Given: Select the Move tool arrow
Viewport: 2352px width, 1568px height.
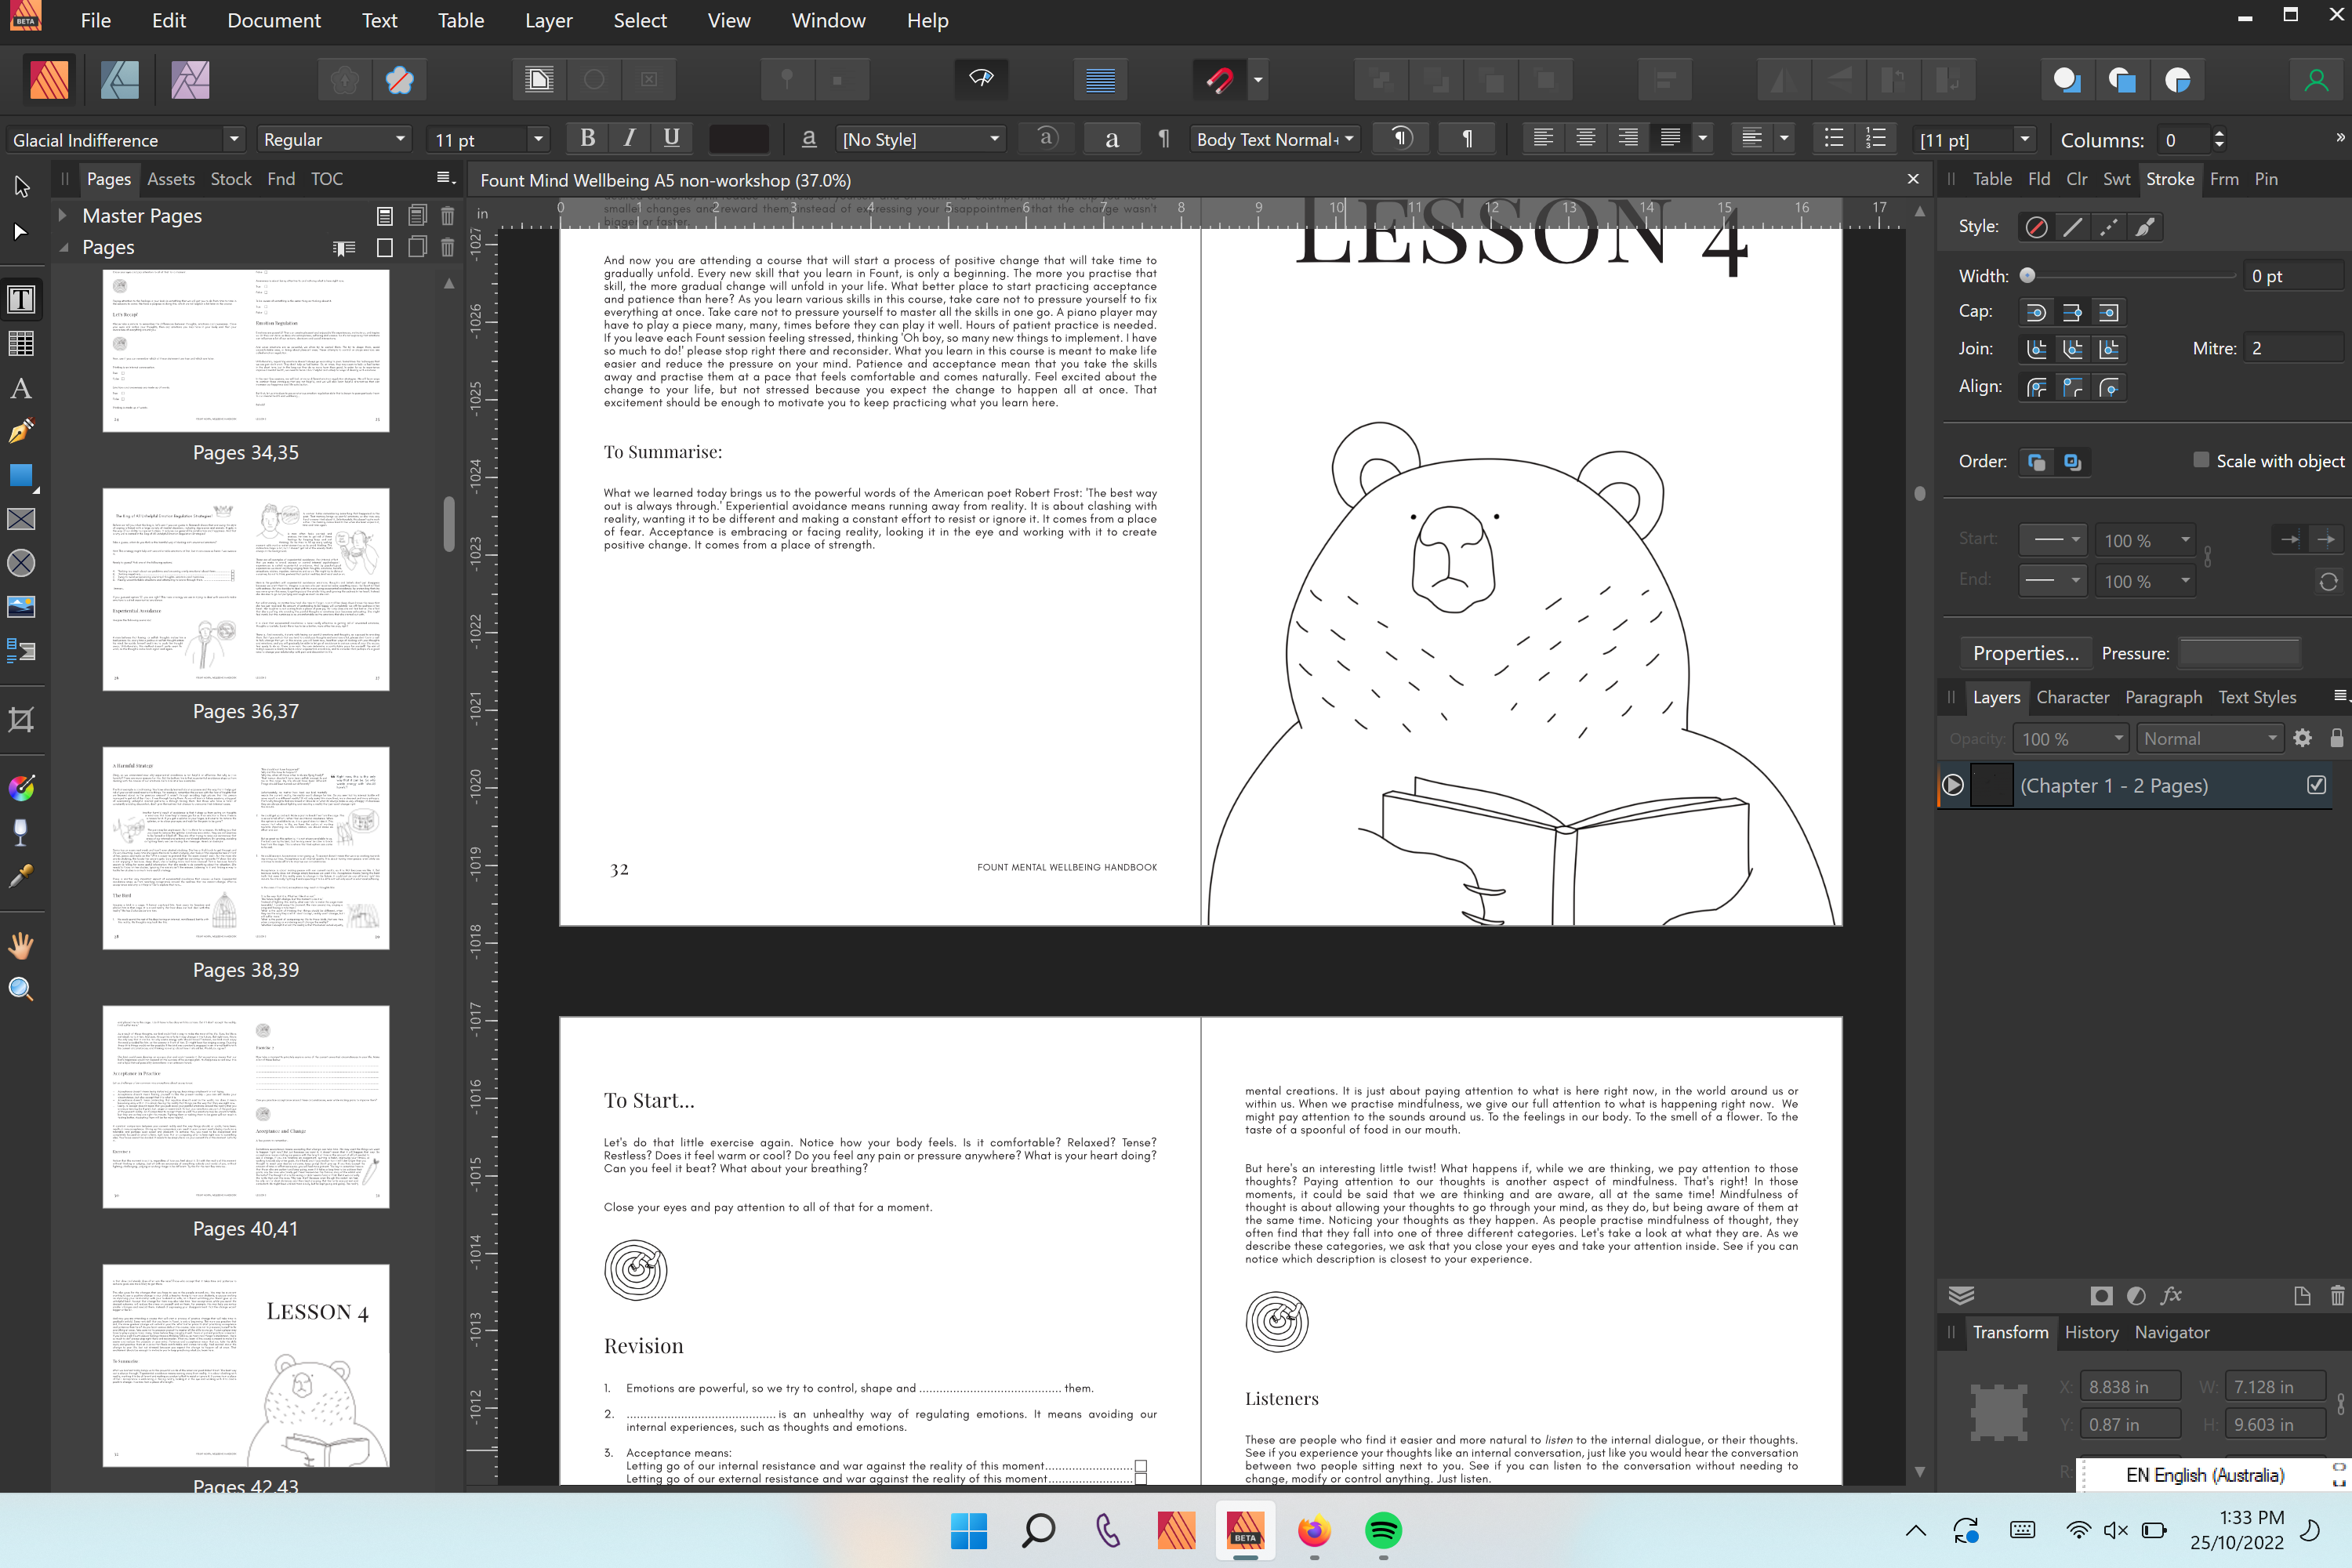Looking at the screenshot, I should (x=21, y=187).
